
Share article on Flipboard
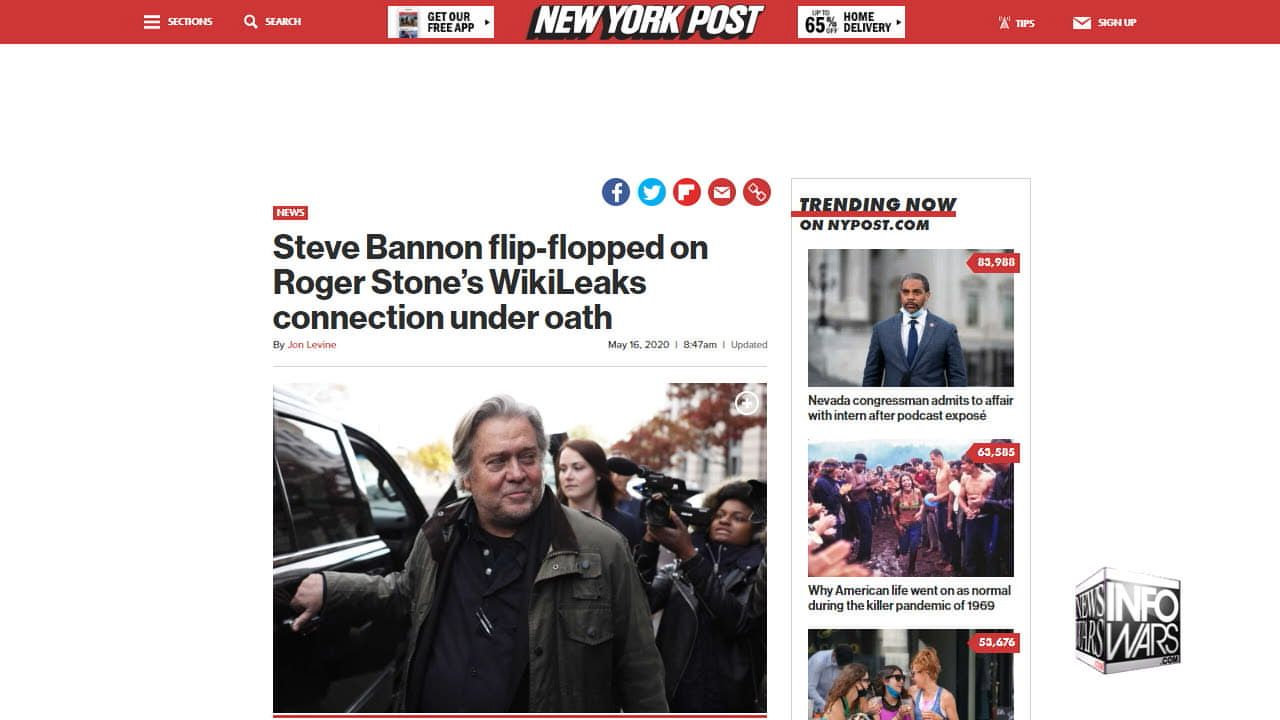tap(687, 192)
